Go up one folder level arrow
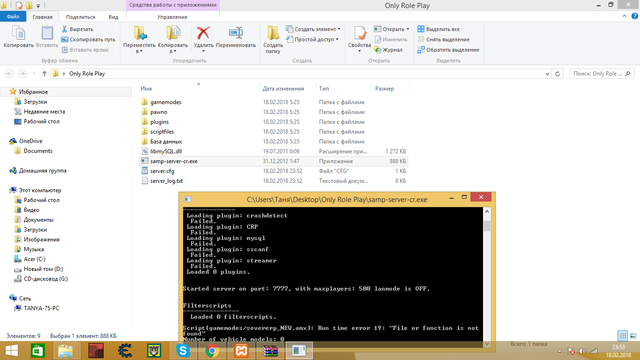This screenshot has width=640, height=360. click(44, 73)
